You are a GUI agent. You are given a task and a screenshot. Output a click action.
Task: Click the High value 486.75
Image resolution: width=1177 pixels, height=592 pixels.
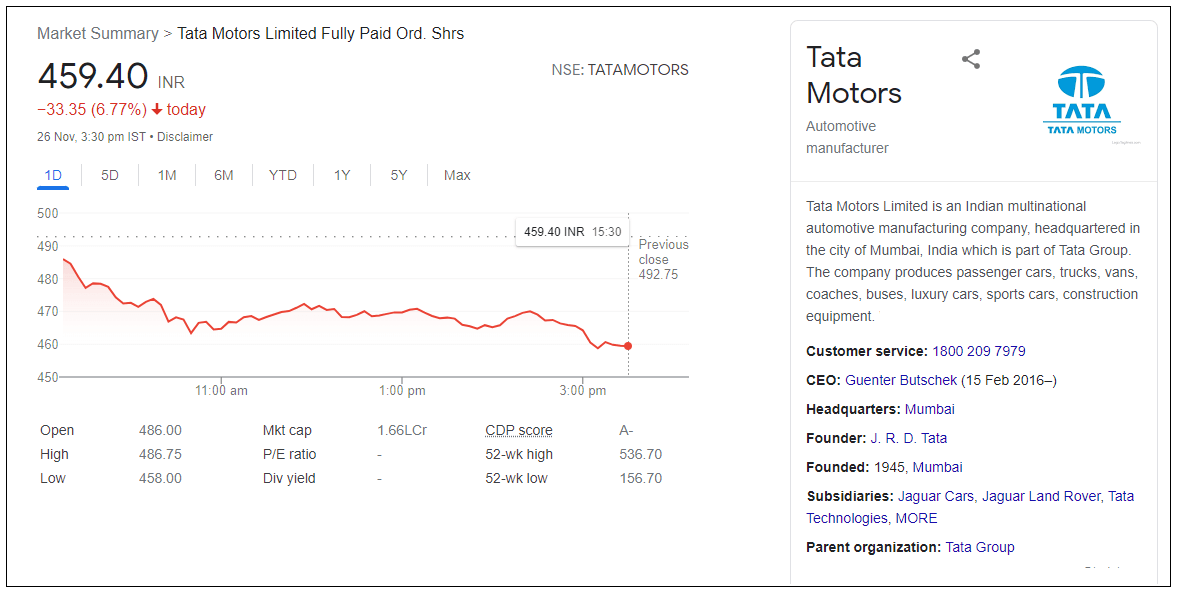pos(160,455)
